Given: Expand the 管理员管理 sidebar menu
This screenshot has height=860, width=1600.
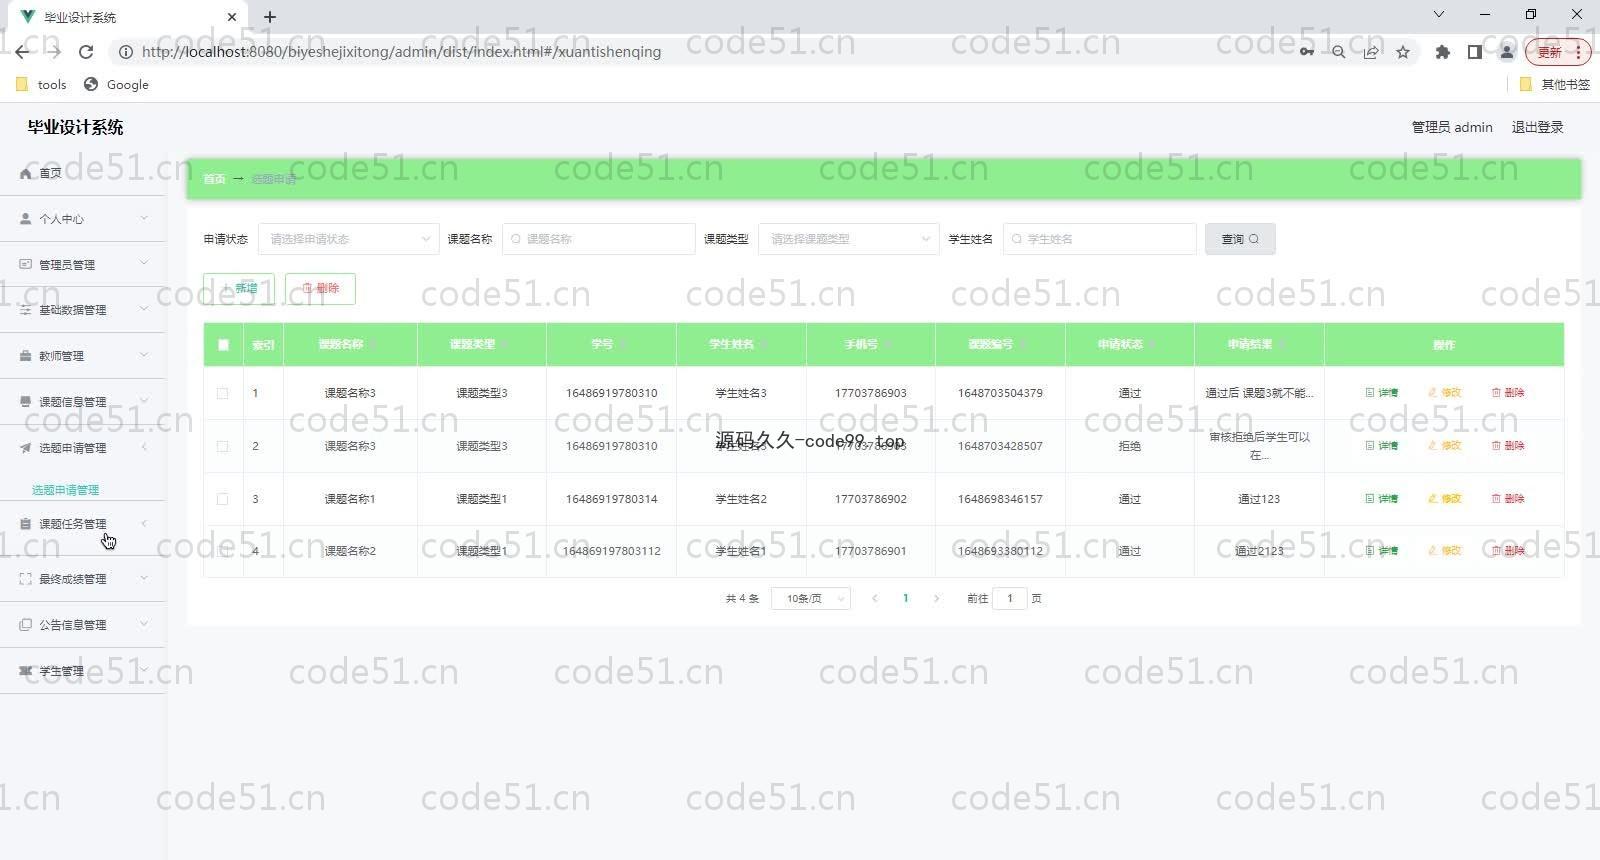Looking at the screenshot, I should pos(82,264).
